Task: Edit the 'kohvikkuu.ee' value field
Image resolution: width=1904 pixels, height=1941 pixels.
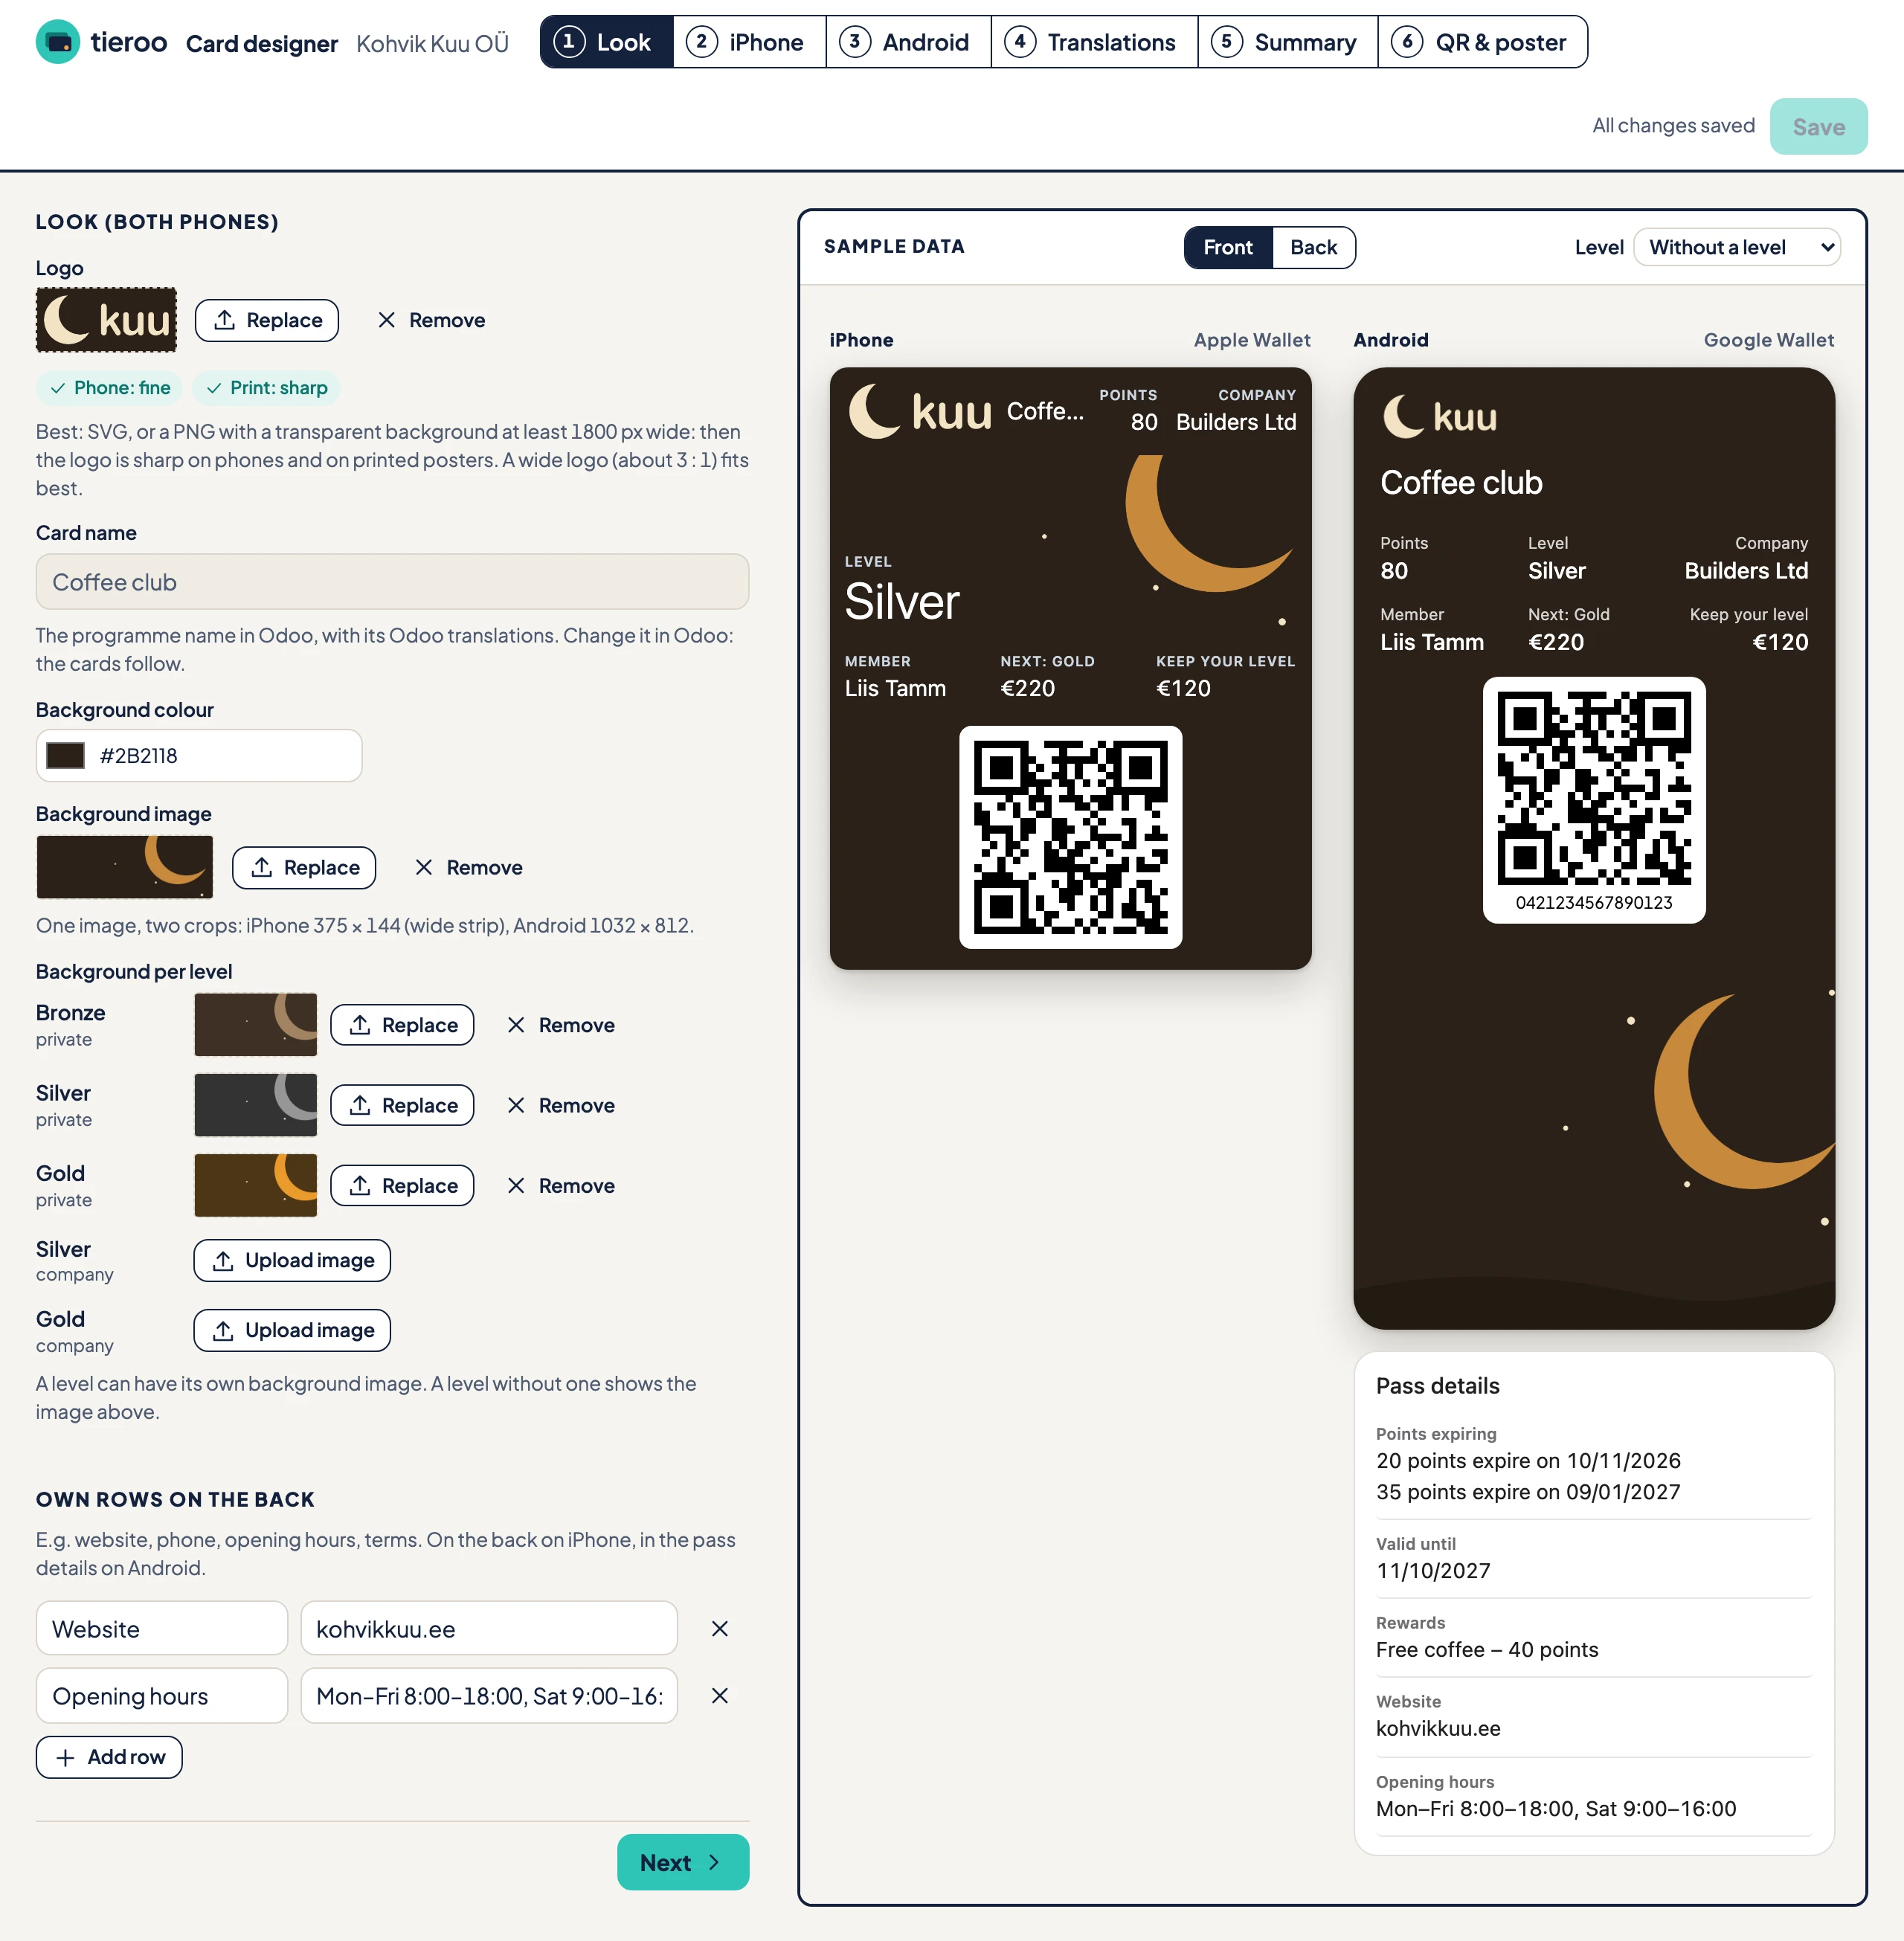Action: point(489,1628)
